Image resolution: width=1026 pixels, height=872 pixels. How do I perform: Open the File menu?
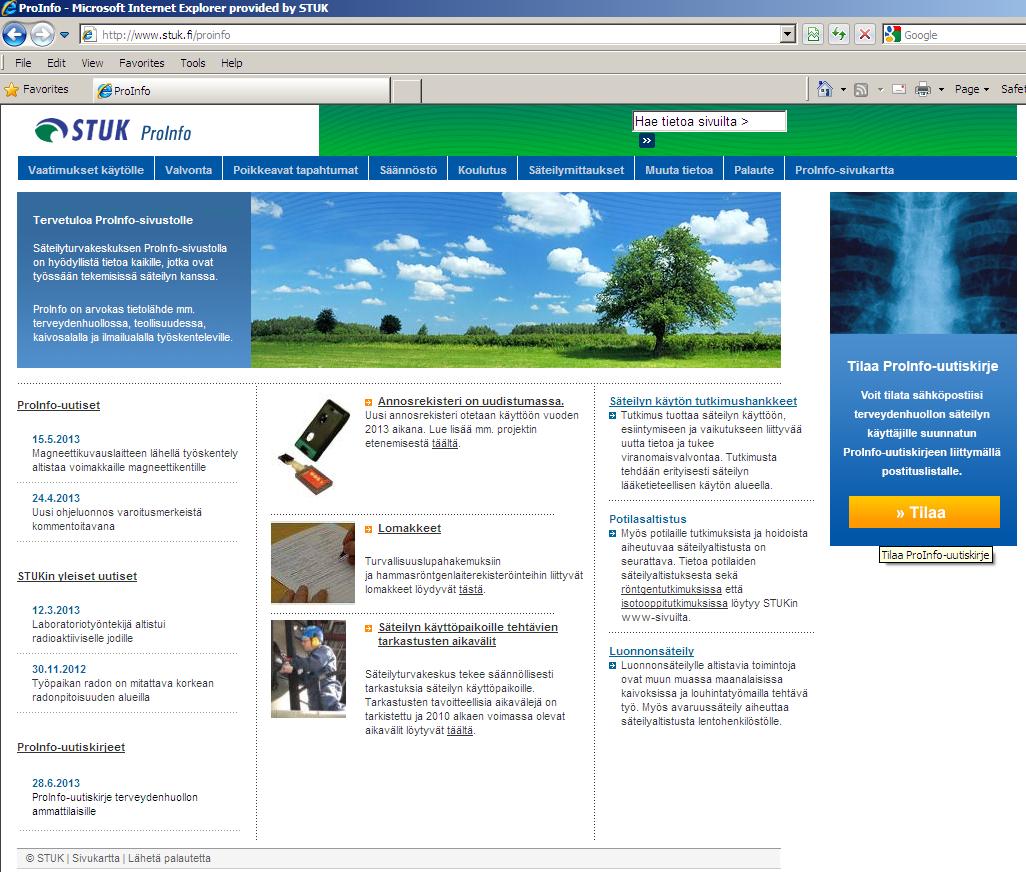pos(23,63)
